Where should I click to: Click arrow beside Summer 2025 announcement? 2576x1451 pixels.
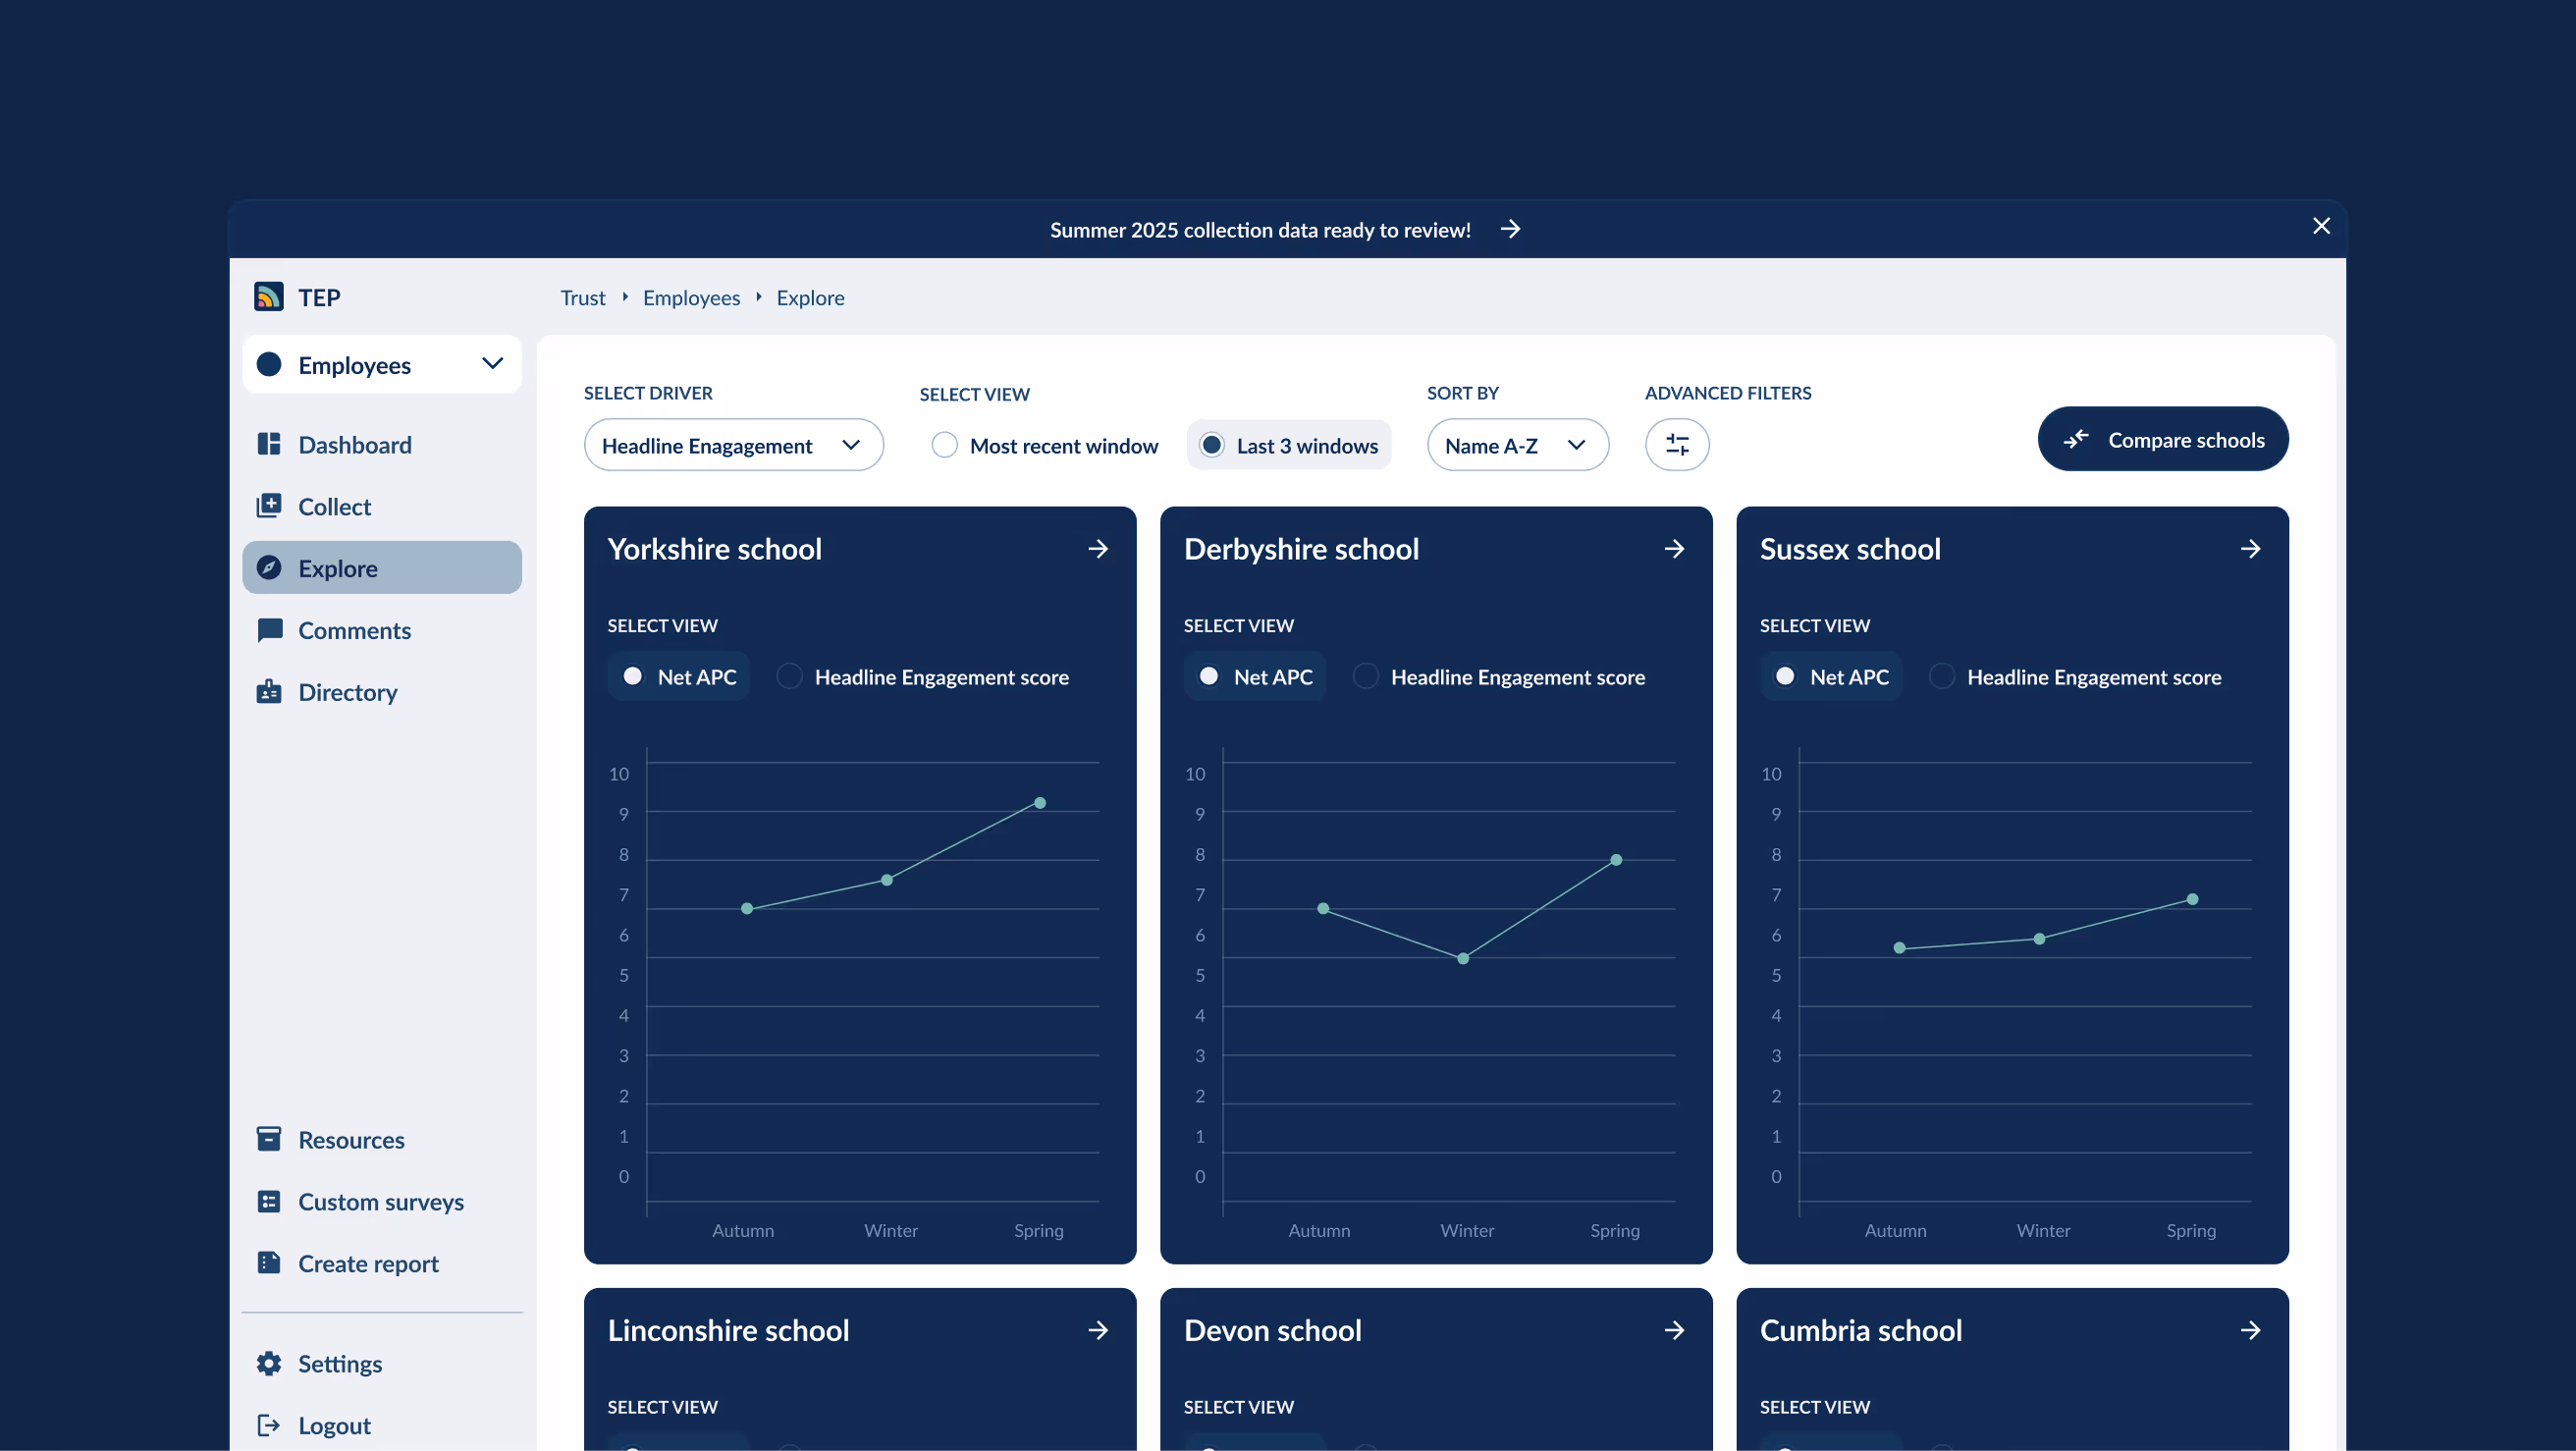tap(1510, 229)
